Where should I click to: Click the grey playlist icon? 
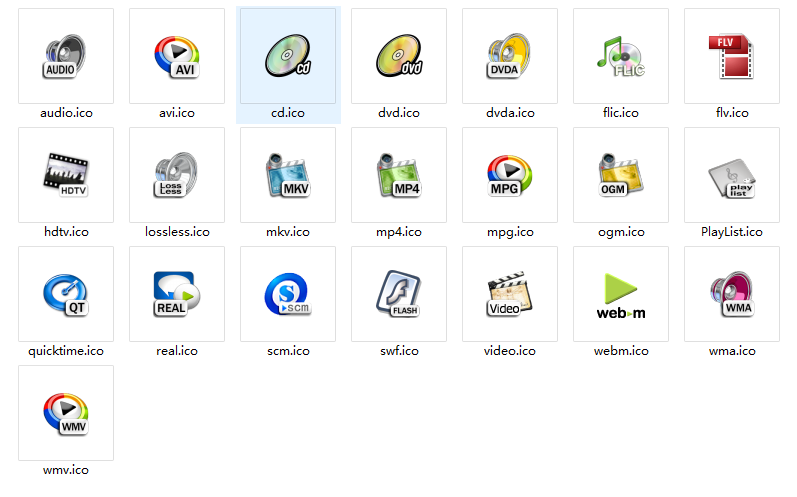732,178
